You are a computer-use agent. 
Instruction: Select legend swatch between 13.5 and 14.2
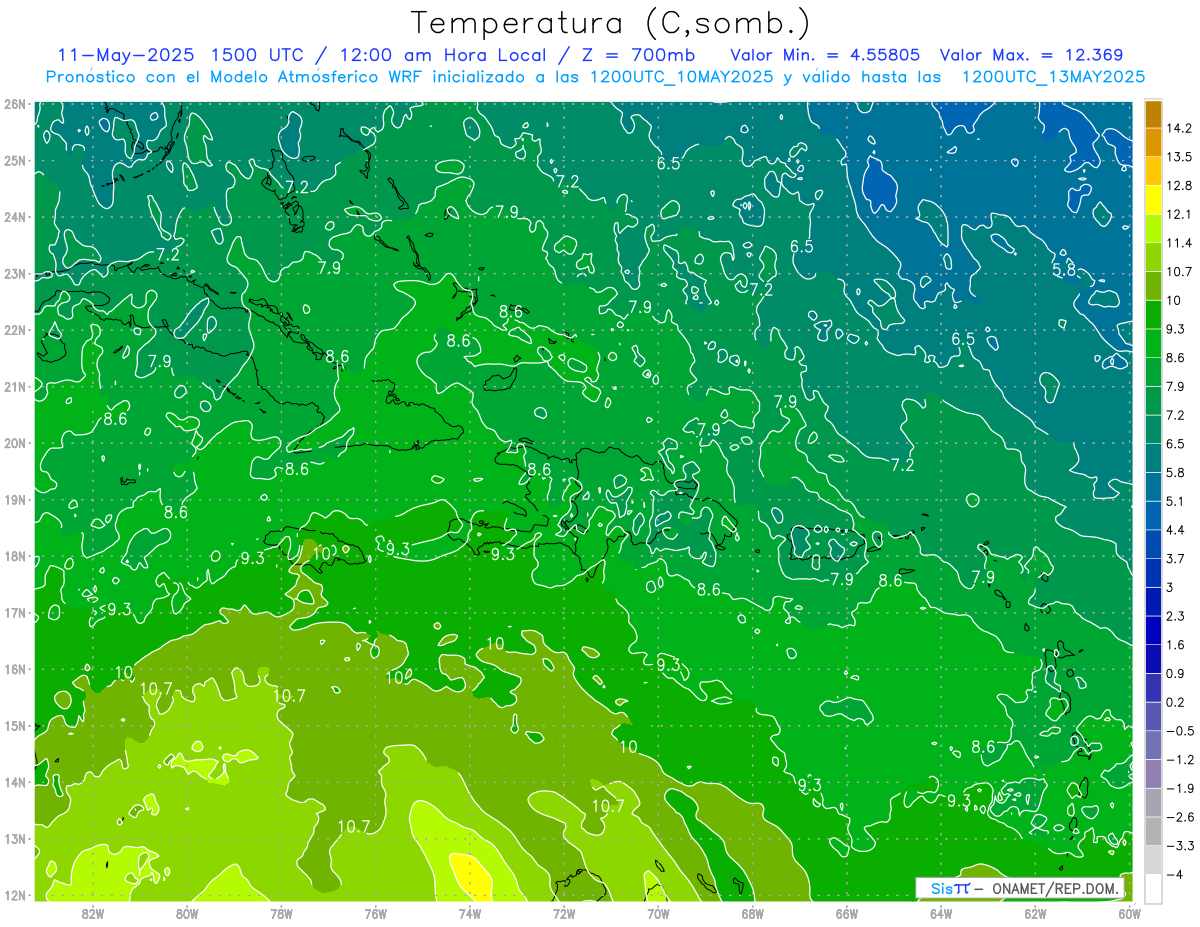[1153, 142]
